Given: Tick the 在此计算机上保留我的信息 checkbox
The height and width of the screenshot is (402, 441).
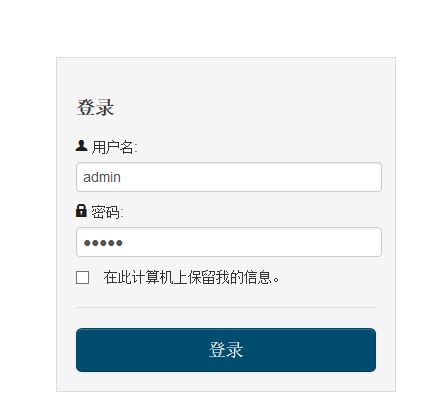Looking at the screenshot, I should (82, 277).
